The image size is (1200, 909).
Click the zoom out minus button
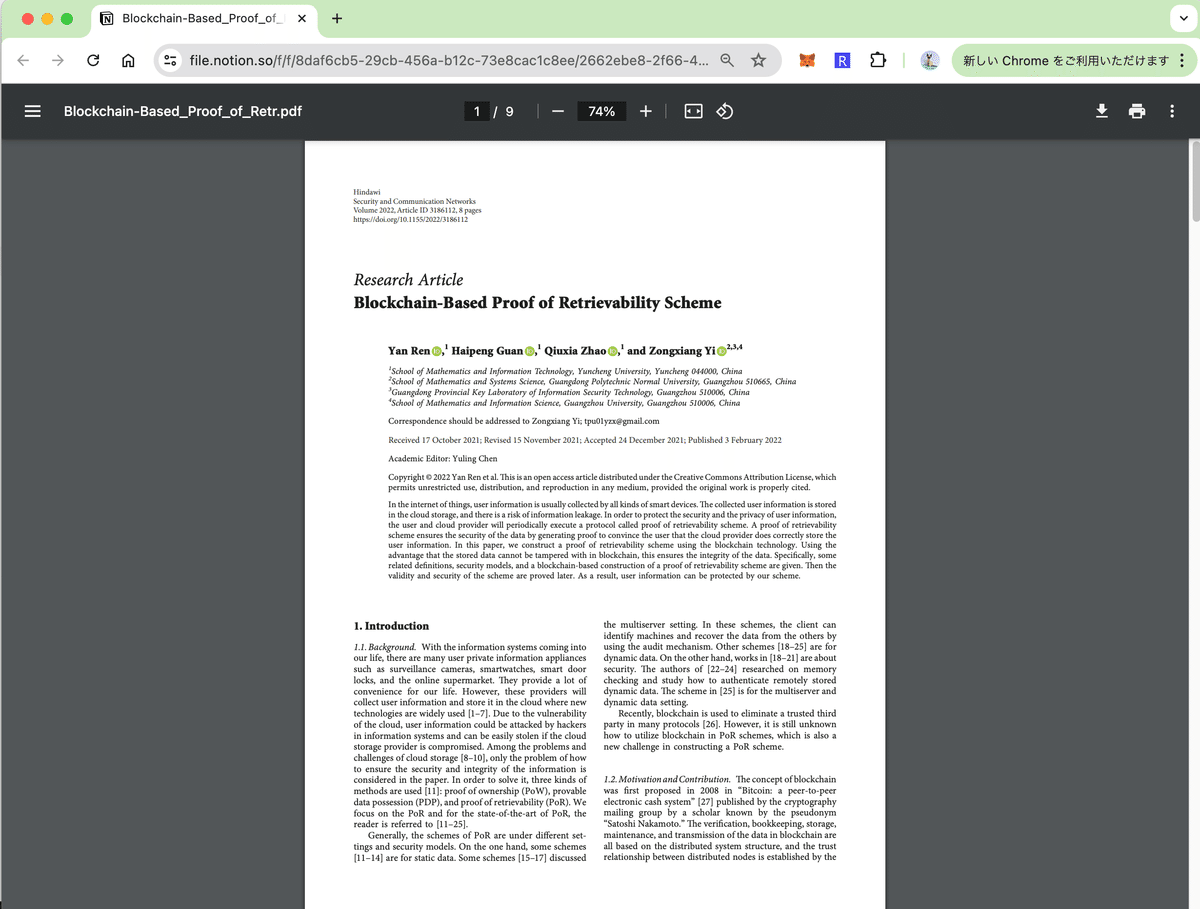(558, 111)
